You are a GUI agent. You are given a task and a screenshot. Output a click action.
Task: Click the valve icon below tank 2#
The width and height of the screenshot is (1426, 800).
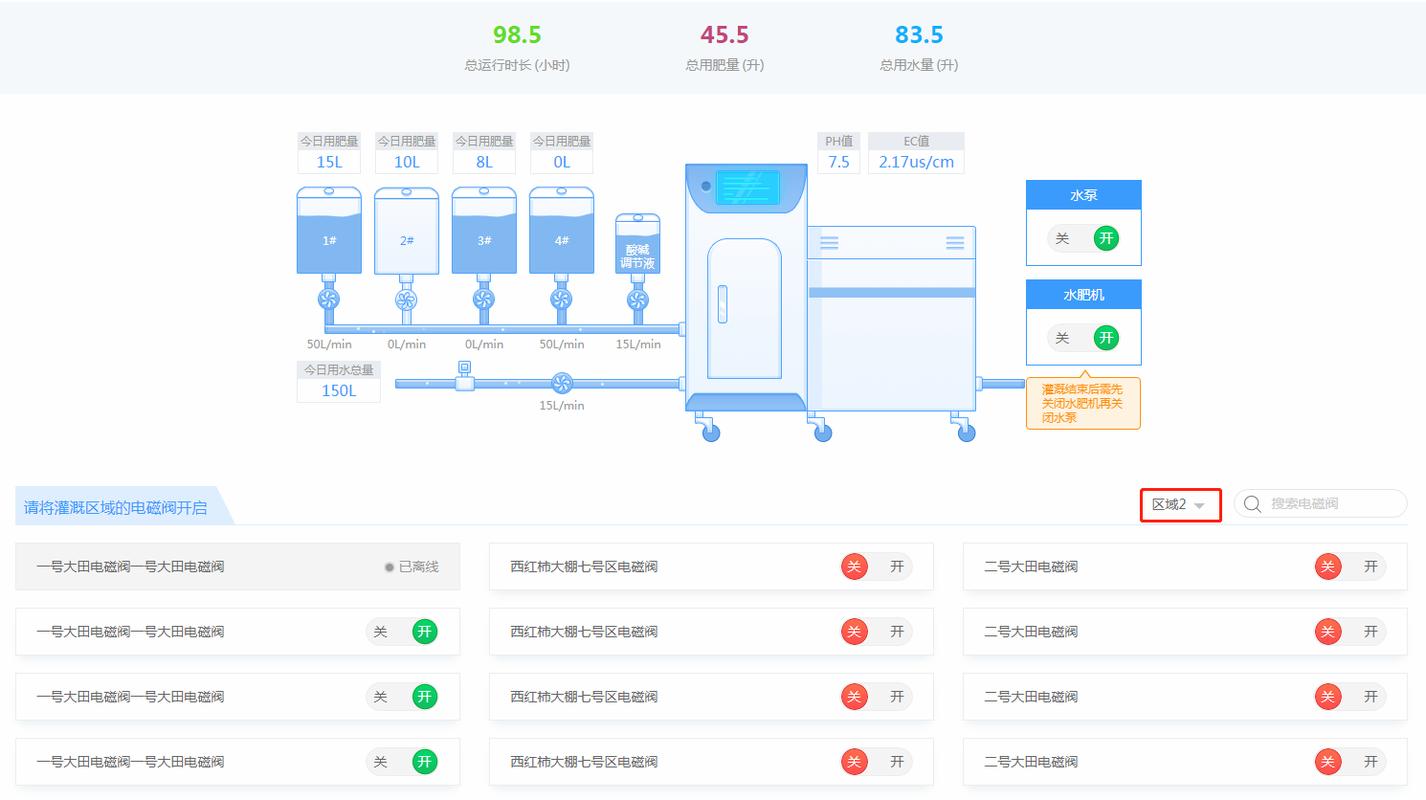[406, 299]
